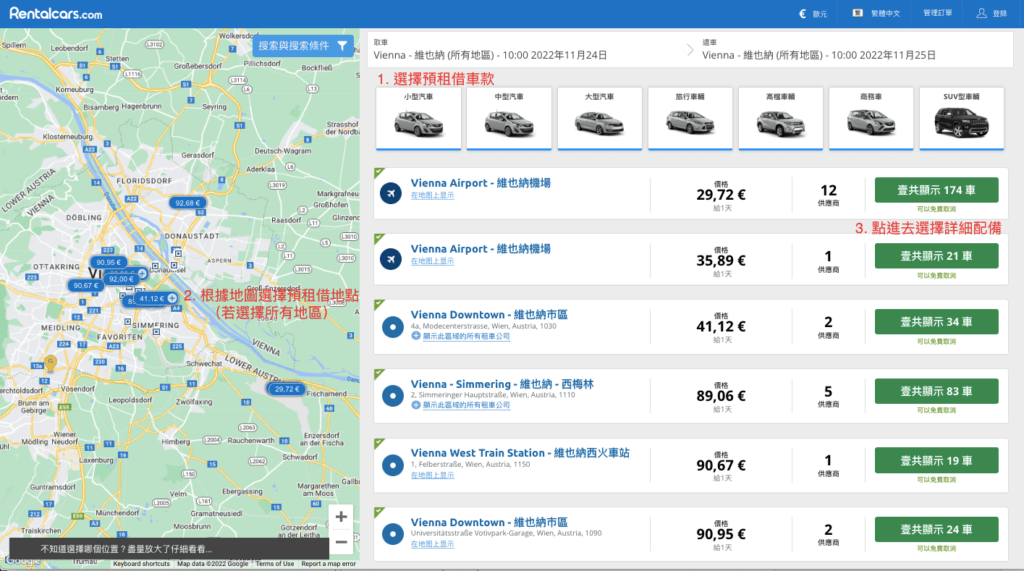Click the location icon of Vienna - Simmering
The image size is (1024, 571).
click(392, 395)
